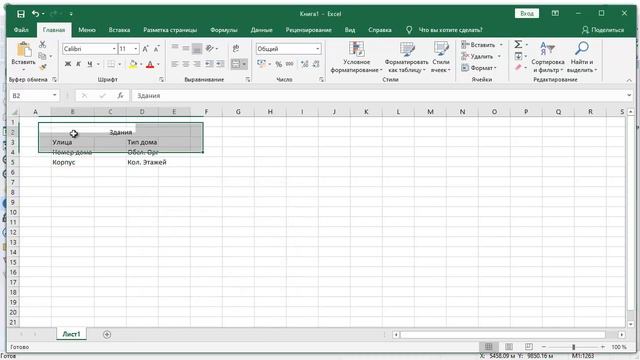Click the text orientation icon
Viewport: 640px width, 360px height.
coord(209,49)
